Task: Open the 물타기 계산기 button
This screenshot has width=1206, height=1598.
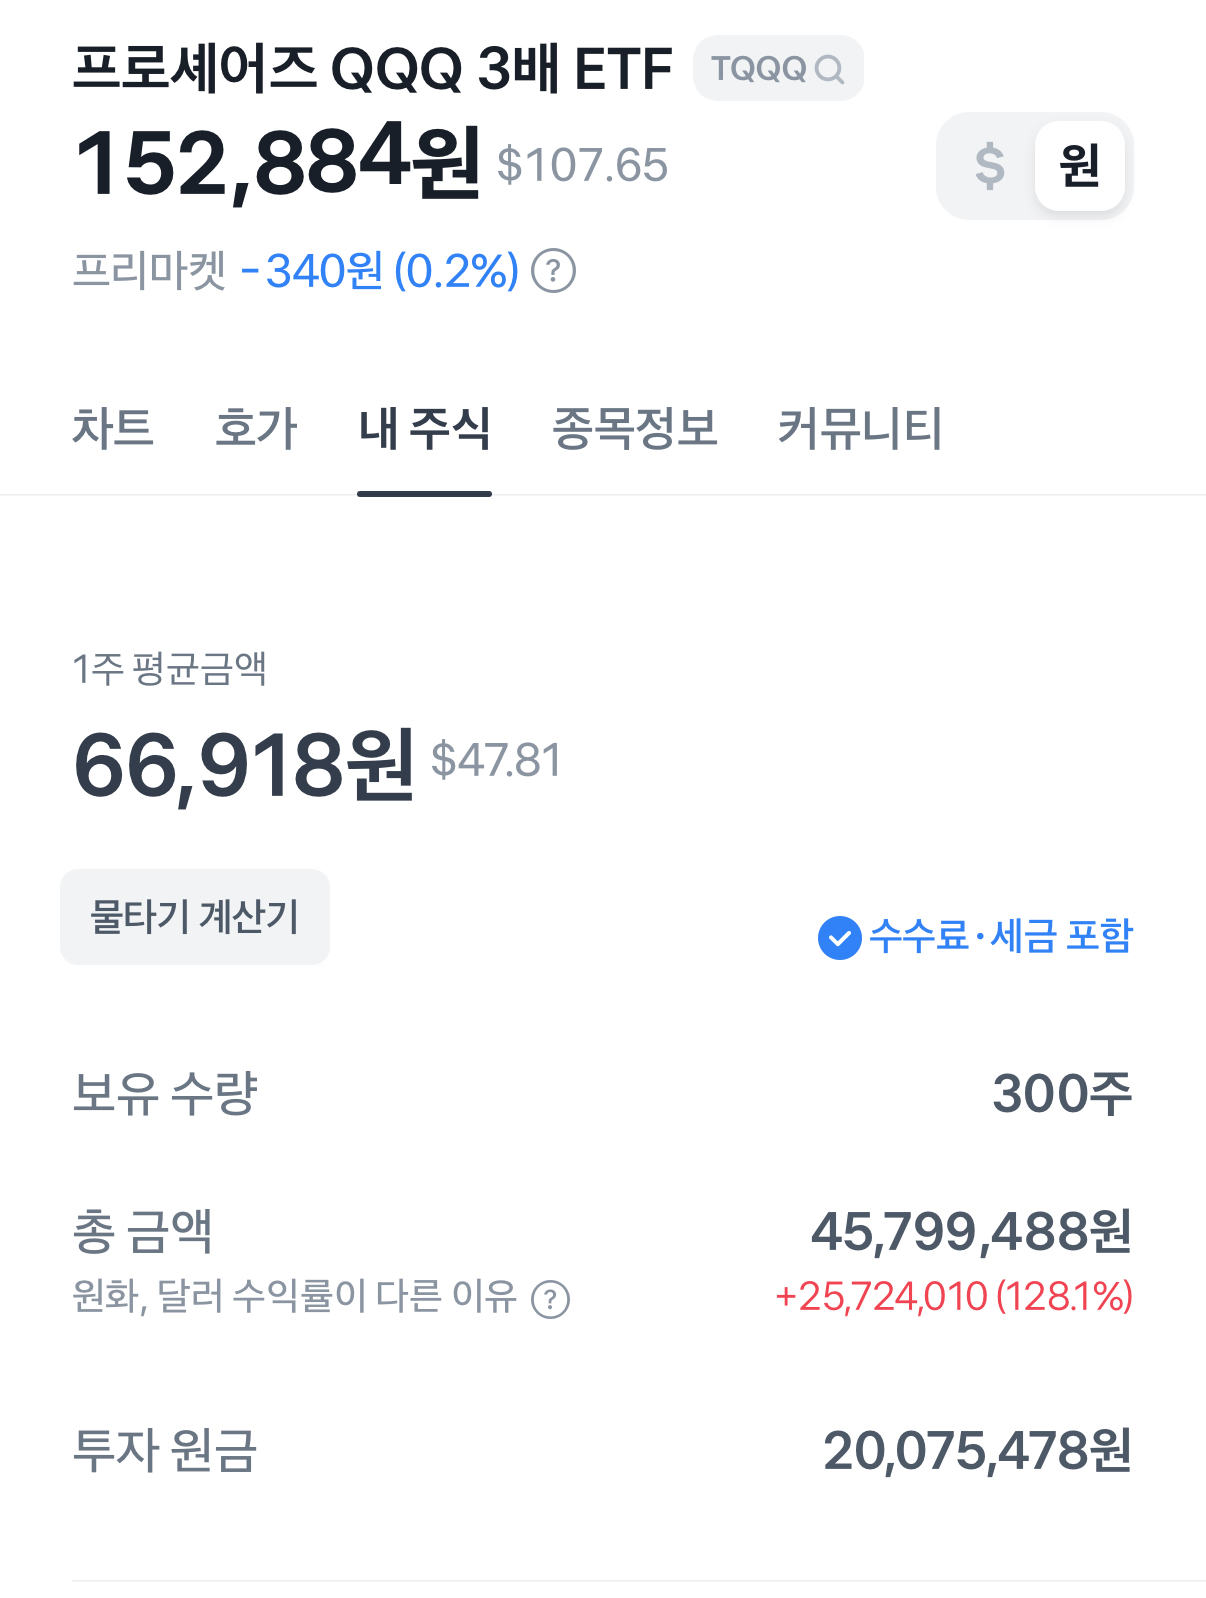Action: [195, 917]
